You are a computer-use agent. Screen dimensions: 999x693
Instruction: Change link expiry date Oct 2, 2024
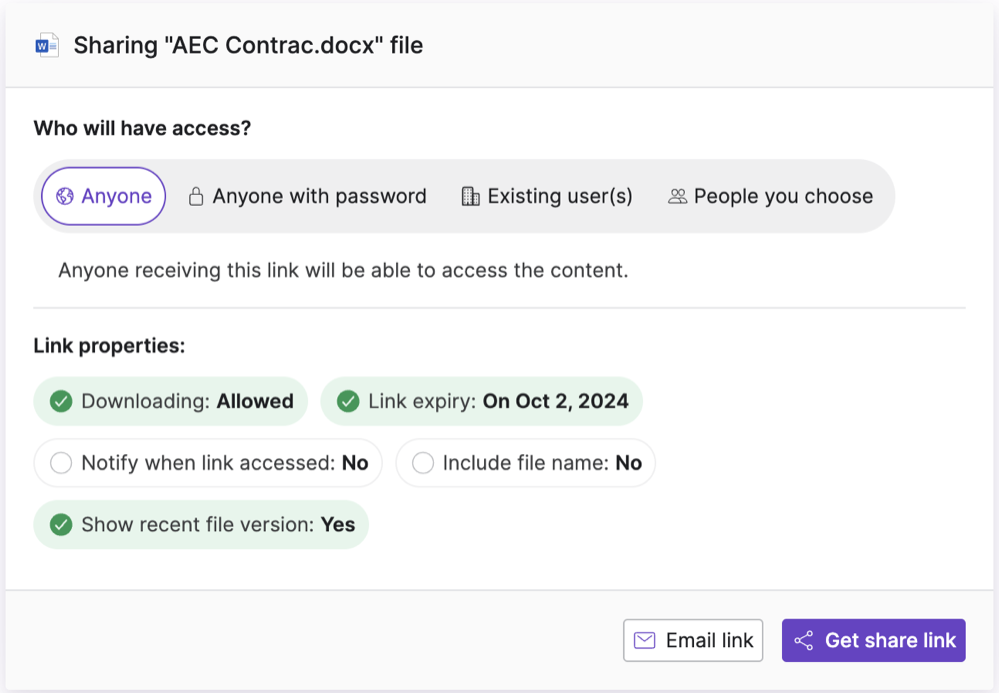556,401
